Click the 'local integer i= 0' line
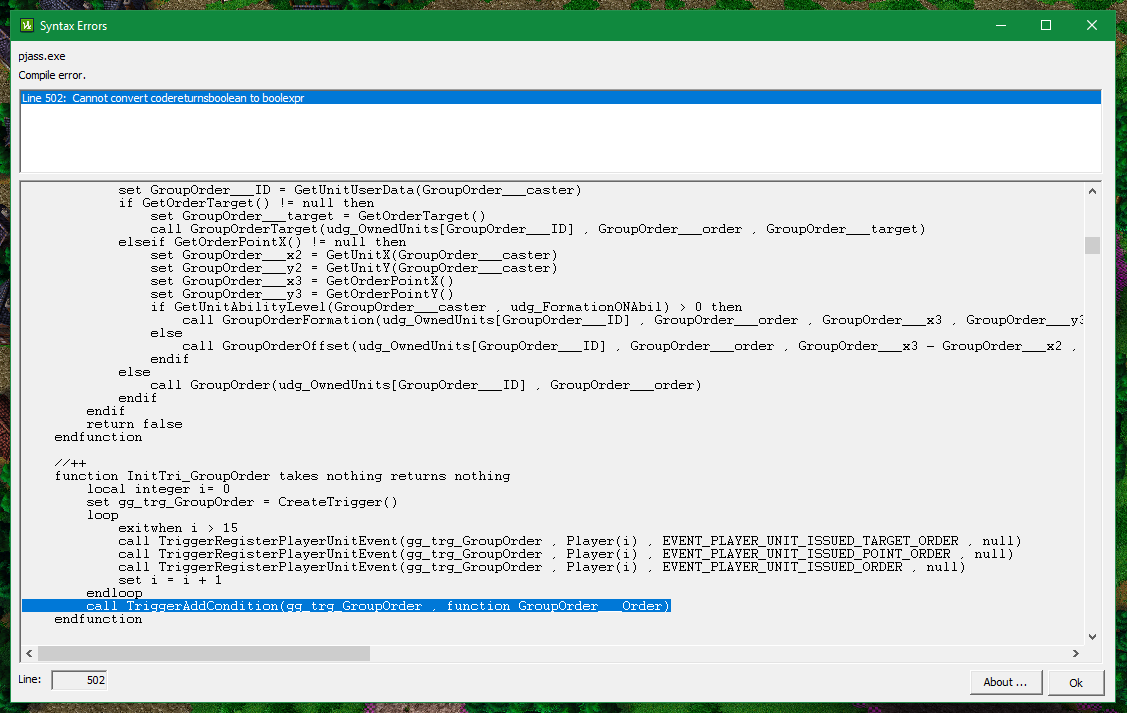 [x=158, y=489]
